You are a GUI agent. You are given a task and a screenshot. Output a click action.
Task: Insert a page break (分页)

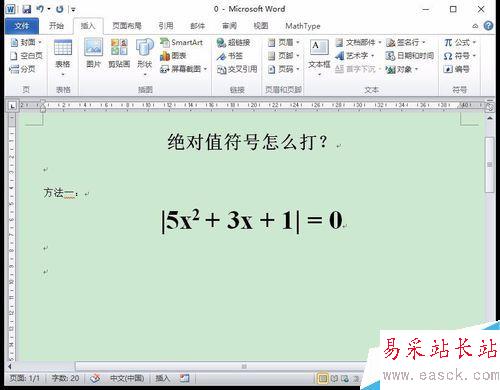tap(23, 69)
